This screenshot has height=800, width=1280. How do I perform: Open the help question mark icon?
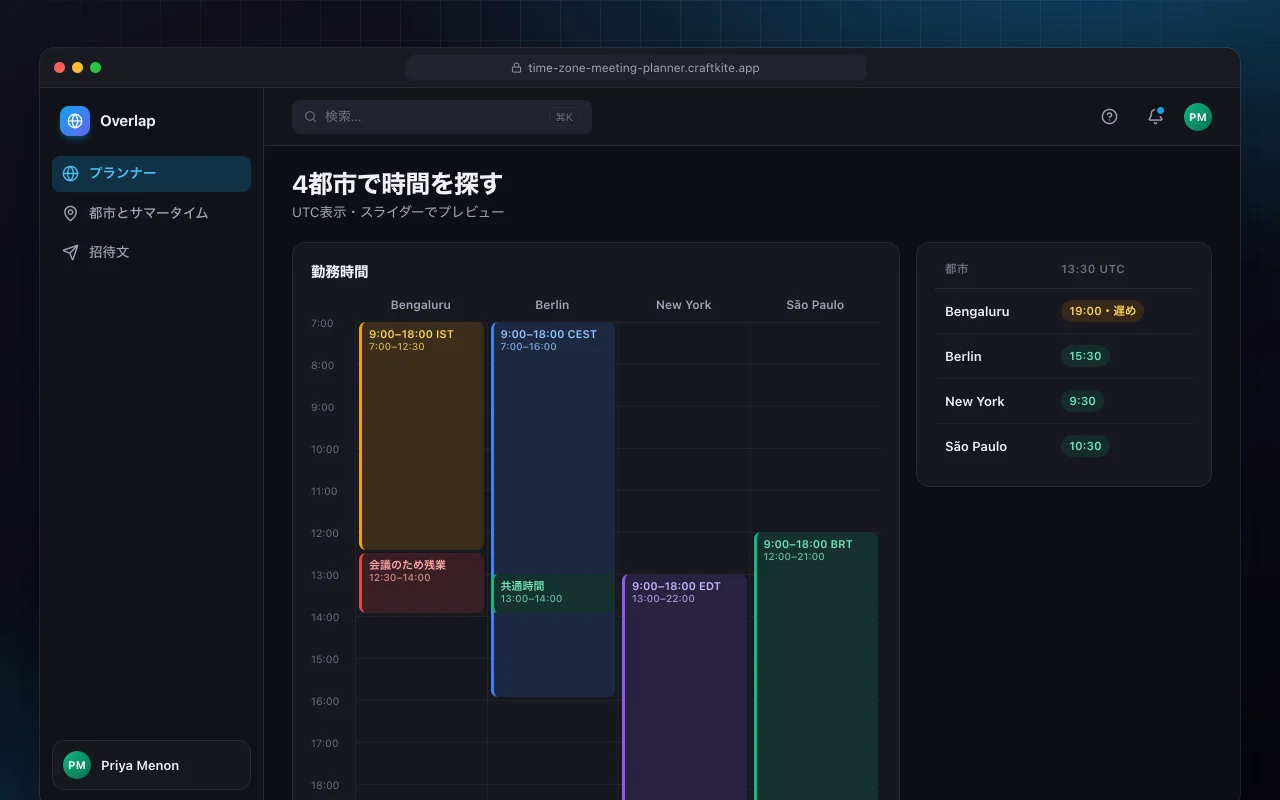click(1109, 117)
